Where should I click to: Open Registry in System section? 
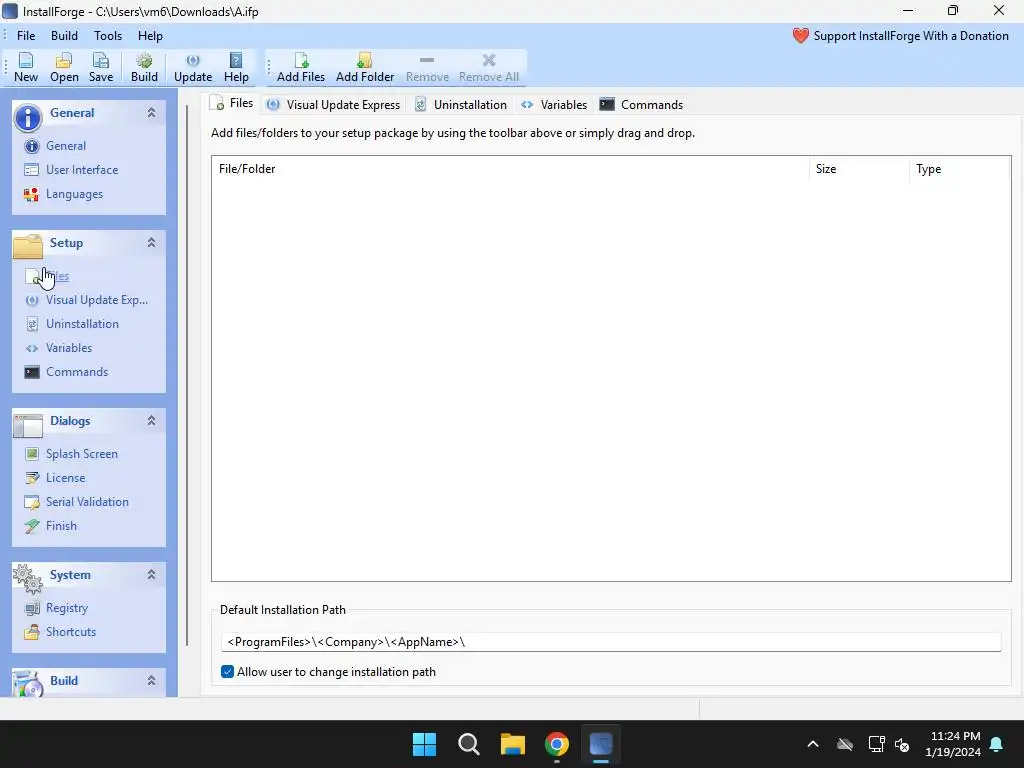(67, 608)
